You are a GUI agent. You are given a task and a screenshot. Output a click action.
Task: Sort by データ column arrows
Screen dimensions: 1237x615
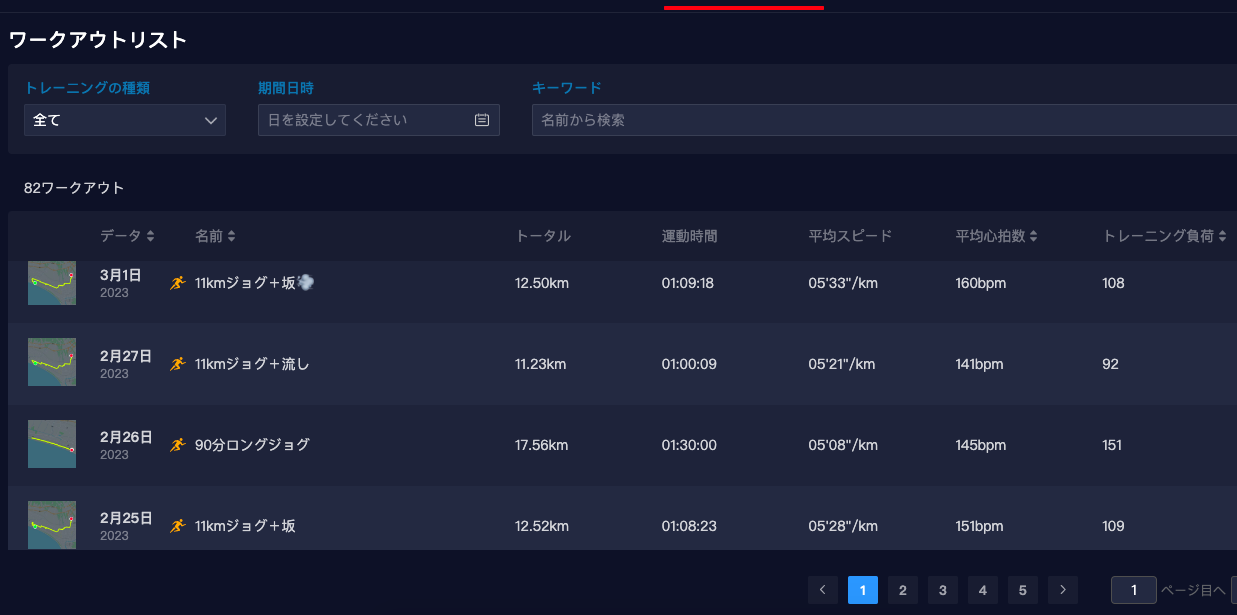click(x=150, y=237)
